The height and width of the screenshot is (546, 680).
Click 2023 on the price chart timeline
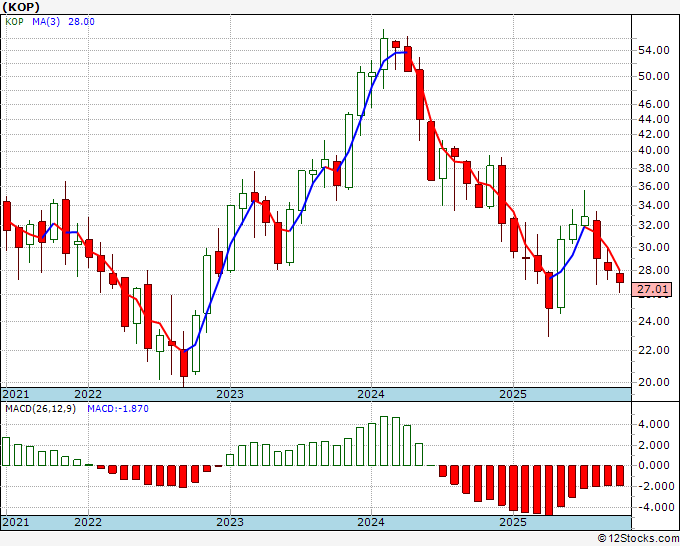tap(230, 394)
